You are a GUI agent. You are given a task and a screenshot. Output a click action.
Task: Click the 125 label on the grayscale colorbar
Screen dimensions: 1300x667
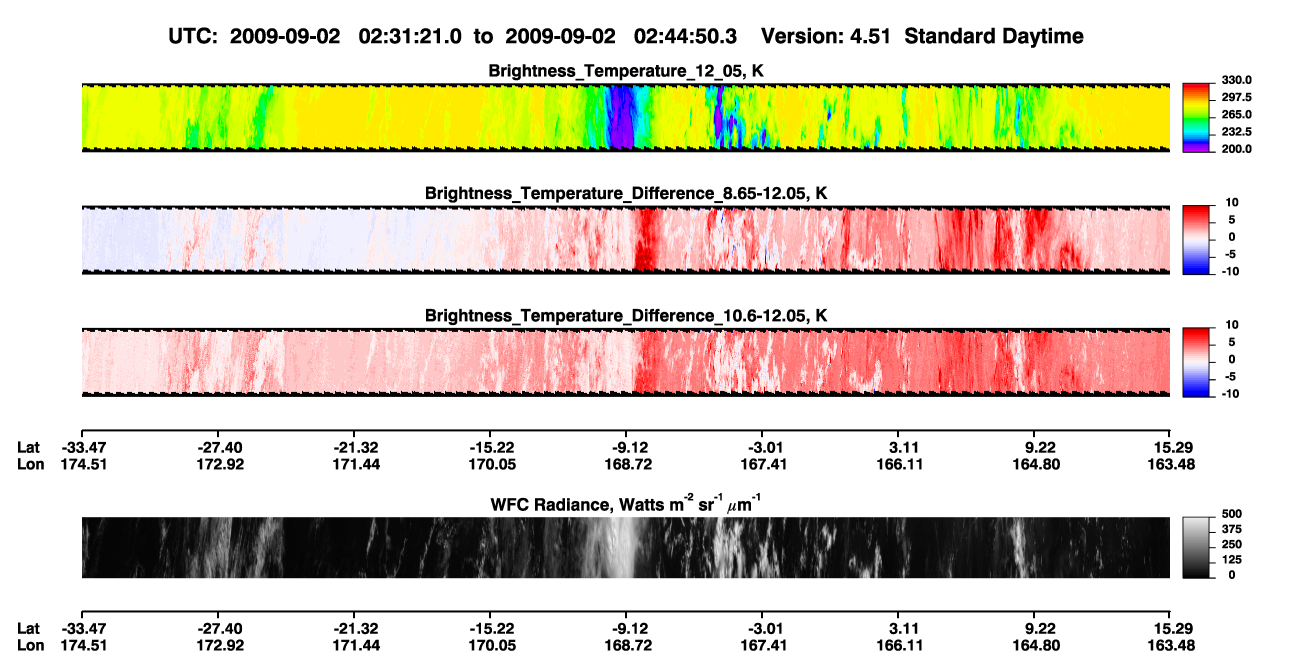tap(1231, 560)
